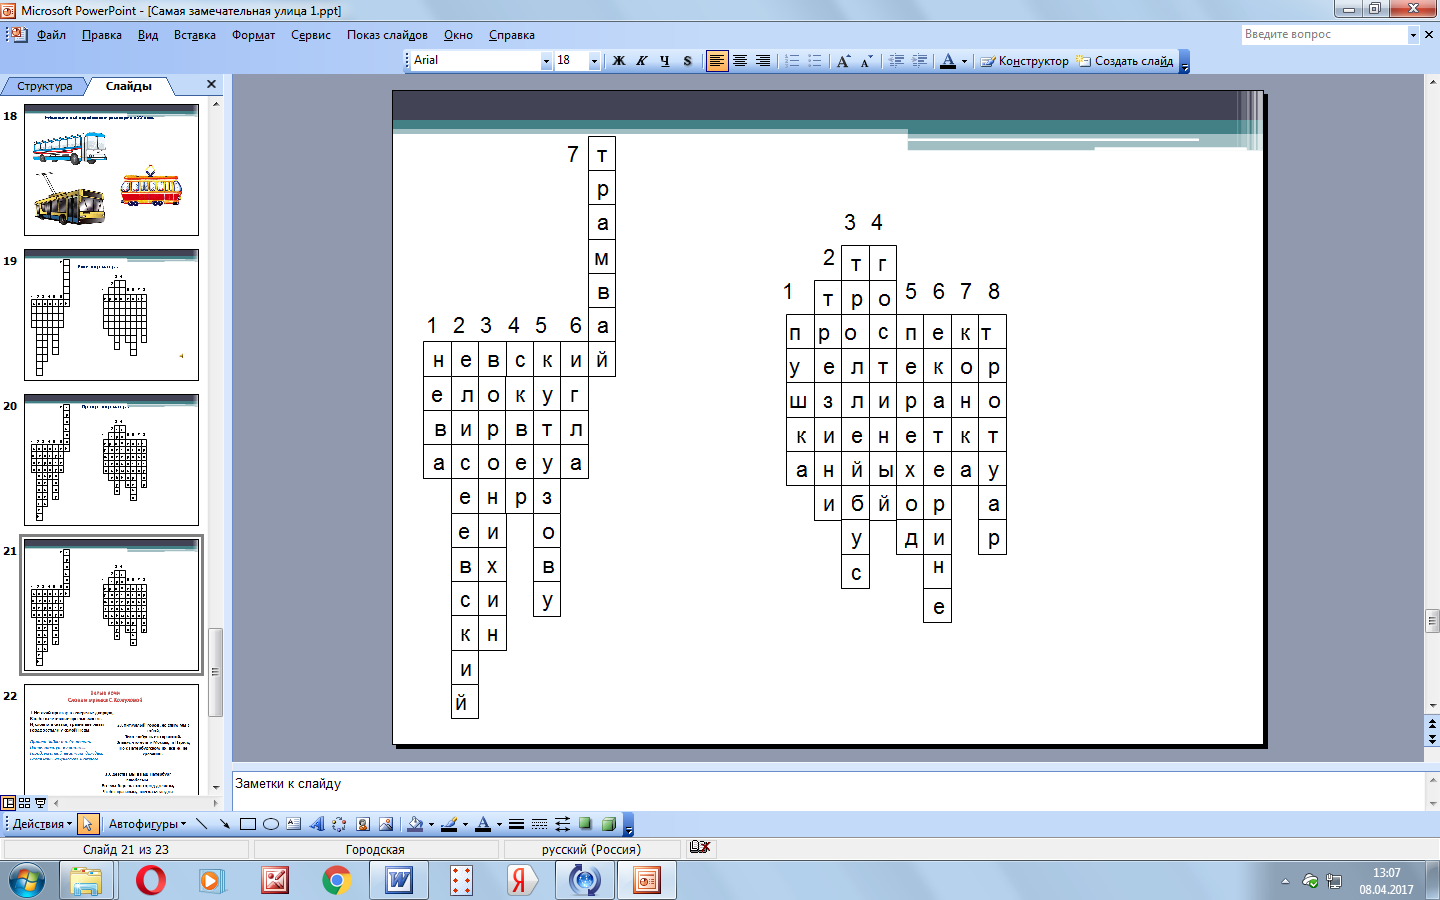Toggle italic formatting (К)
This screenshot has width=1440, height=900.
coord(642,61)
